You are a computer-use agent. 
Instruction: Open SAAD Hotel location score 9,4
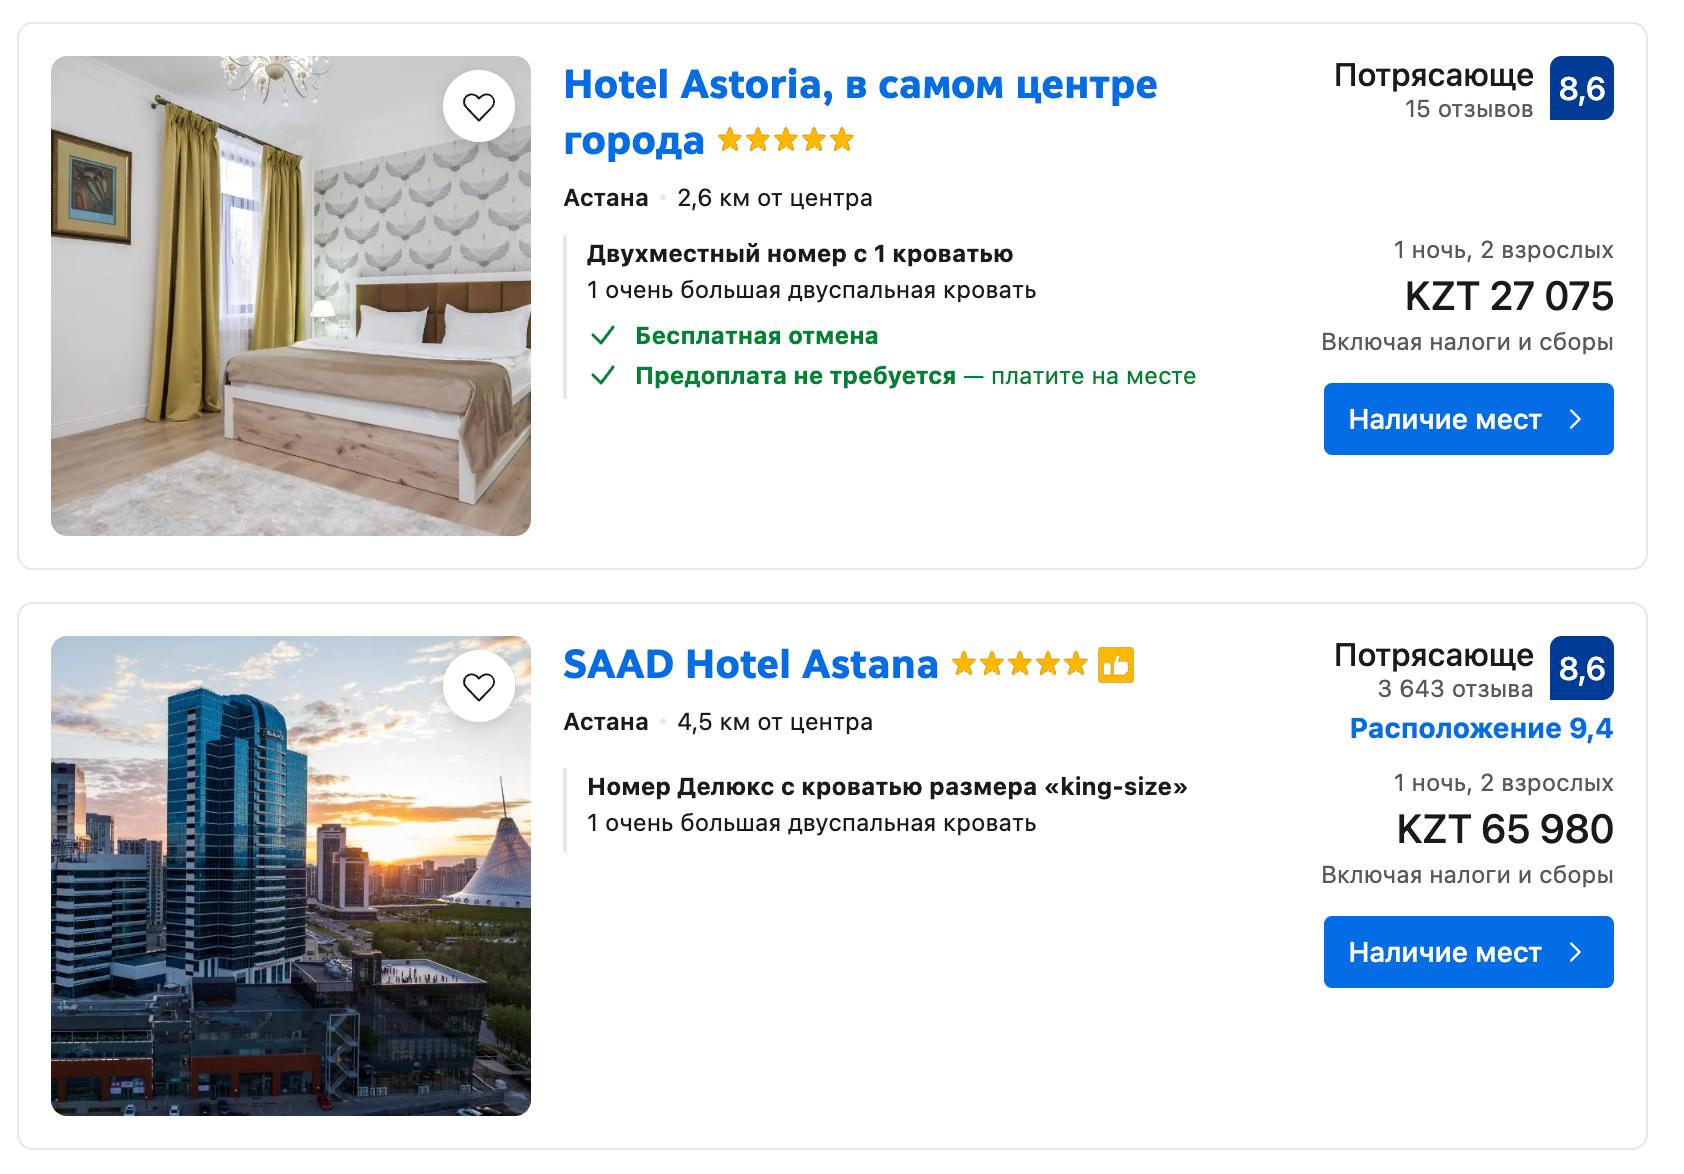[1480, 729]
